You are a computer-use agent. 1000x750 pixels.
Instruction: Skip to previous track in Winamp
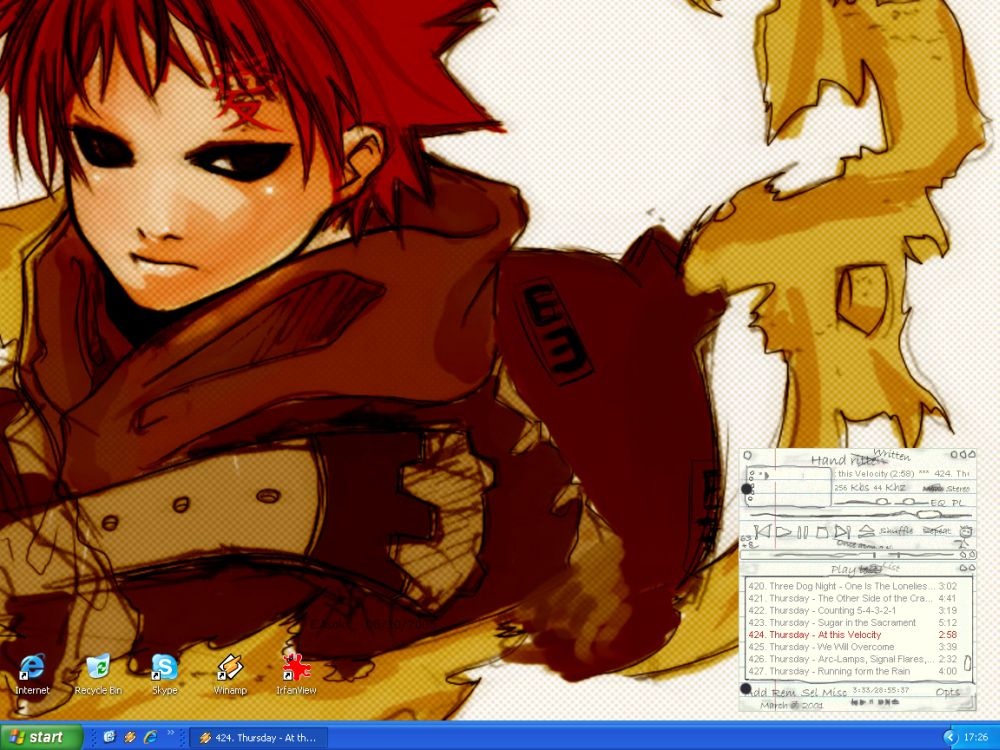coord(762,532)
